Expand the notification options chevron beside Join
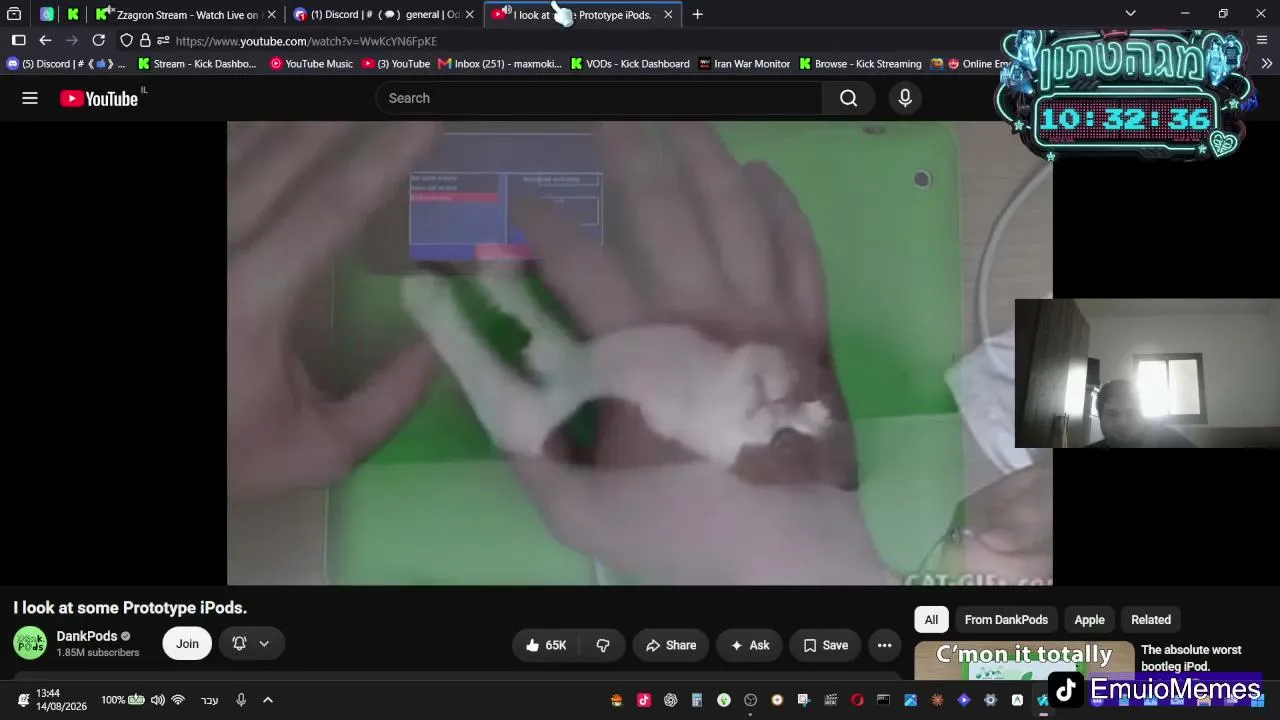Viewport: 1280px width, 720px height. click(x=264, y=643)
